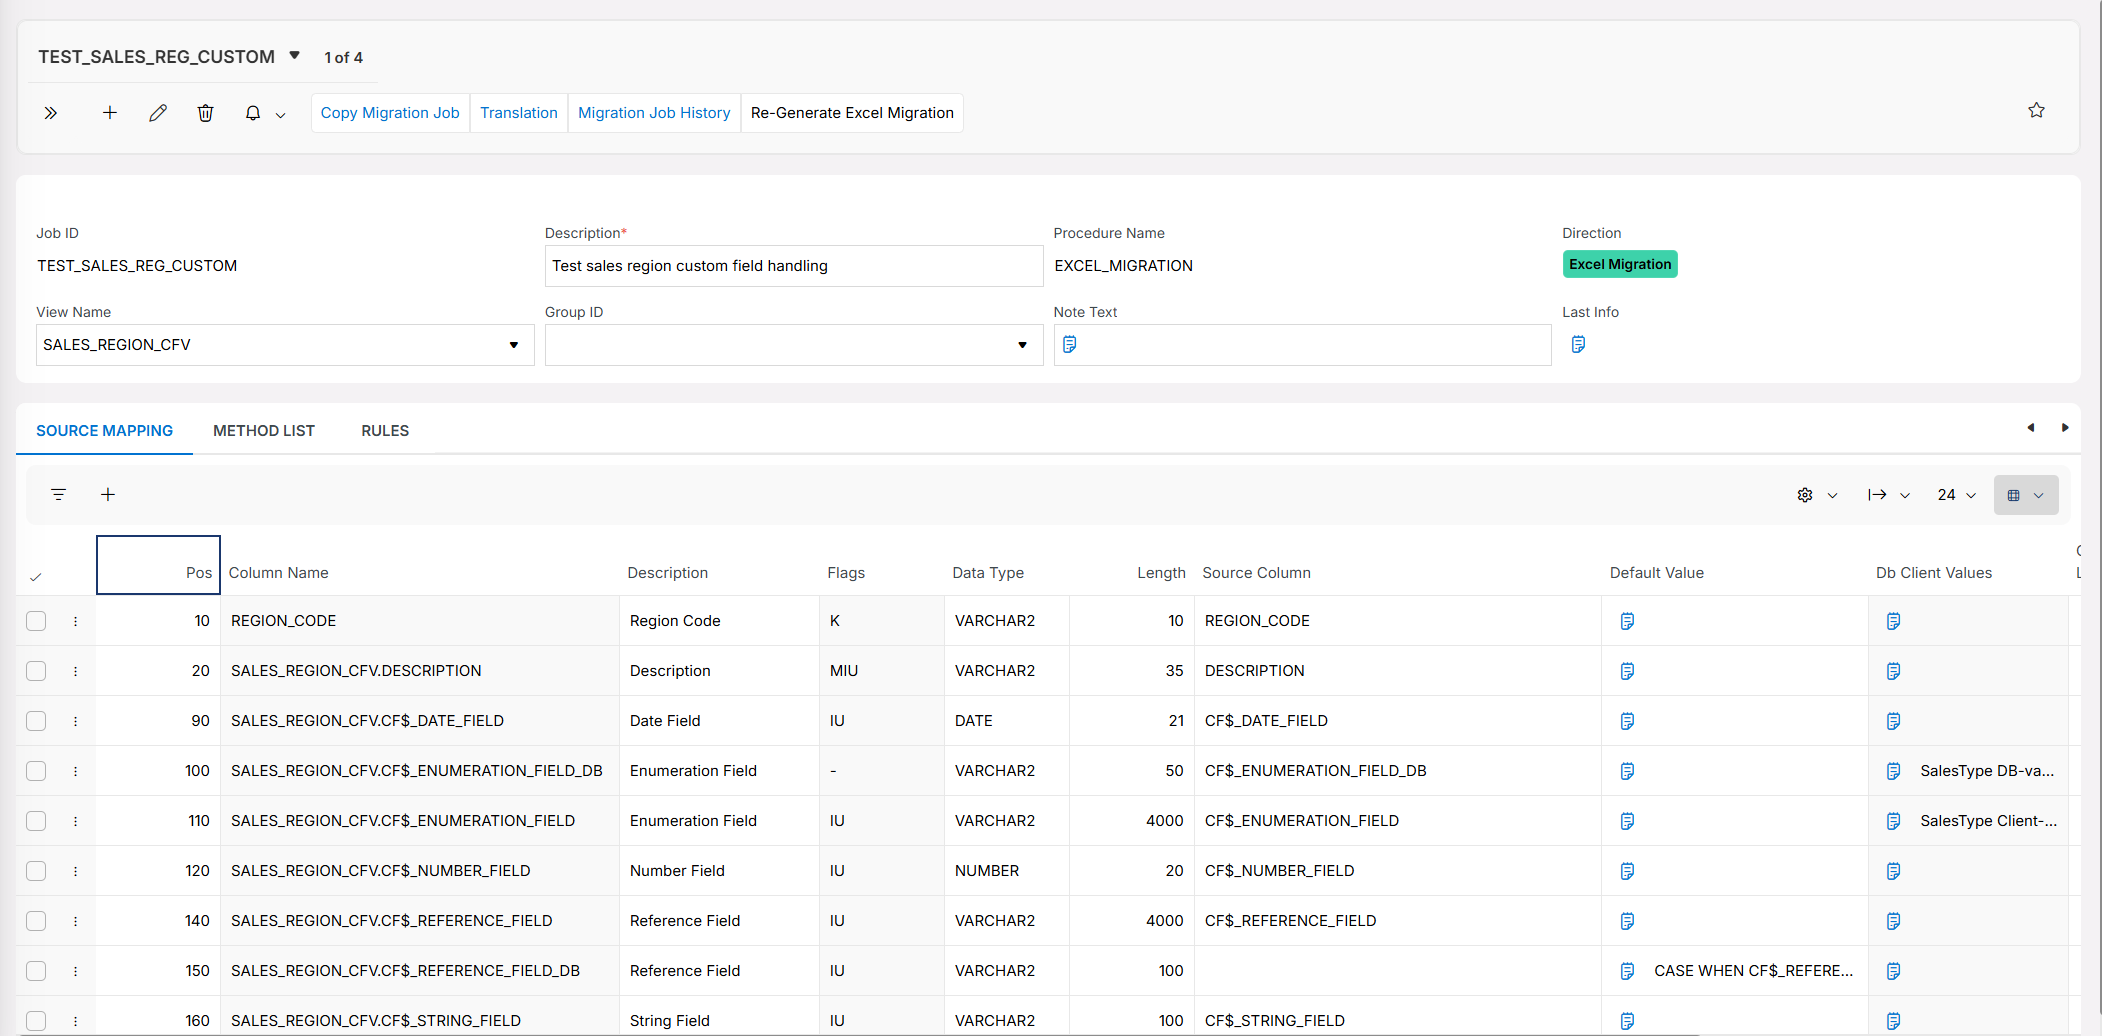Open the TEST_SALES_REG_CUSTOM record selector dropdown
Screen dimensions: 2102x1036
coord(294,56)
